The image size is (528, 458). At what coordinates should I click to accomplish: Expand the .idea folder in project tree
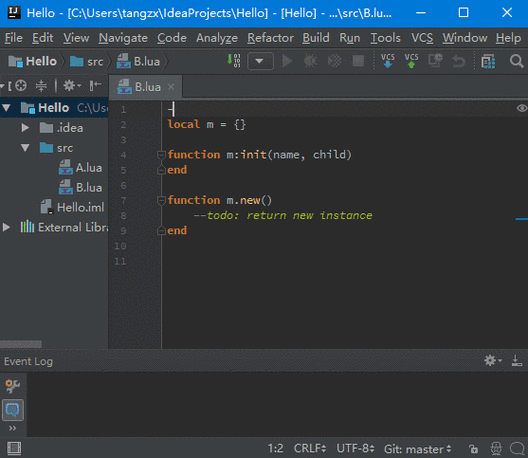pos(25,128)
